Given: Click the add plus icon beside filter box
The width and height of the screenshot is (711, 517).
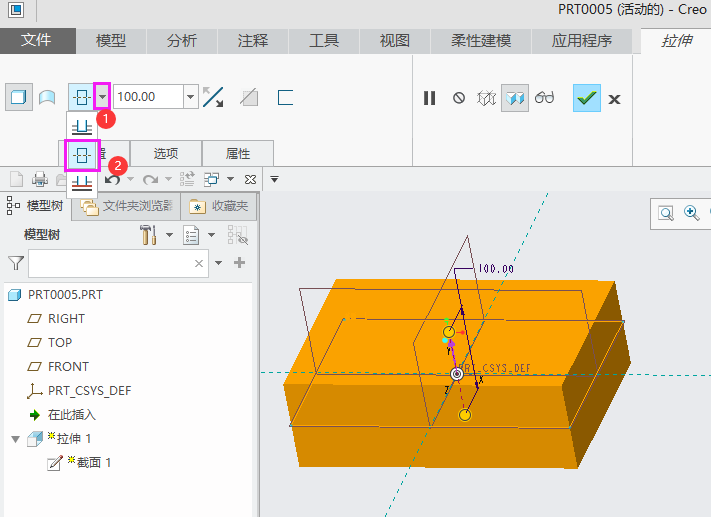Looking at the screenshot, I should [239, 263].
